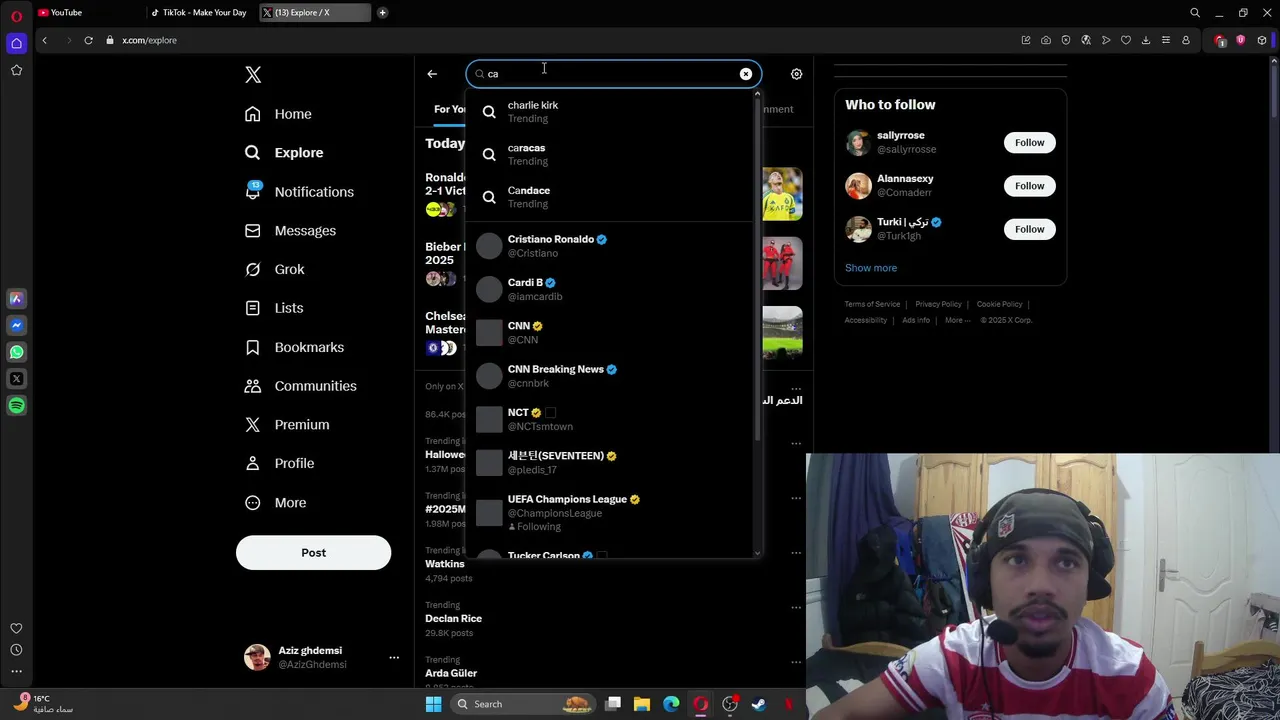
Task: Click heart bookmark icon in address bar
Action: 1126,40
